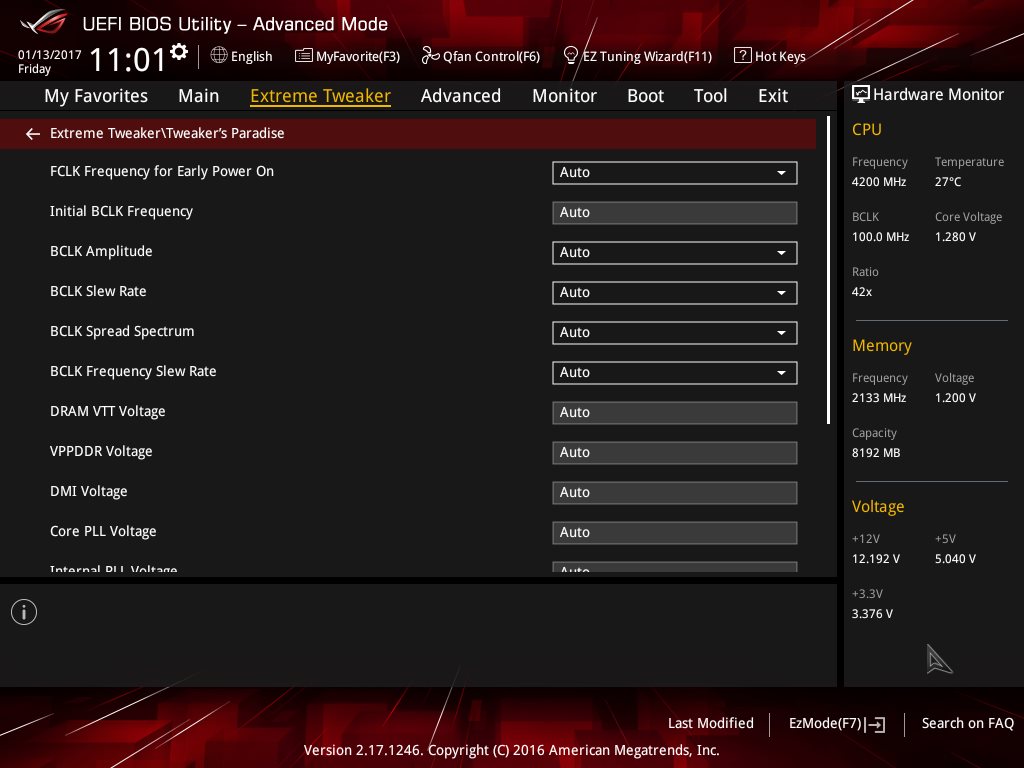Select the FCLK Frequency for Early Power On label

(162, 172)
